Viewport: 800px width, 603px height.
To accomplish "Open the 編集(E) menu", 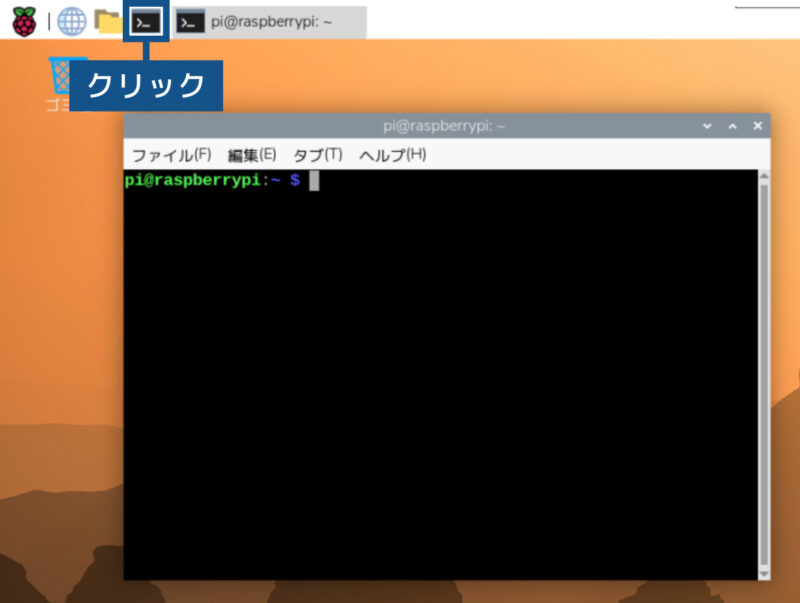I will (251, 155).
